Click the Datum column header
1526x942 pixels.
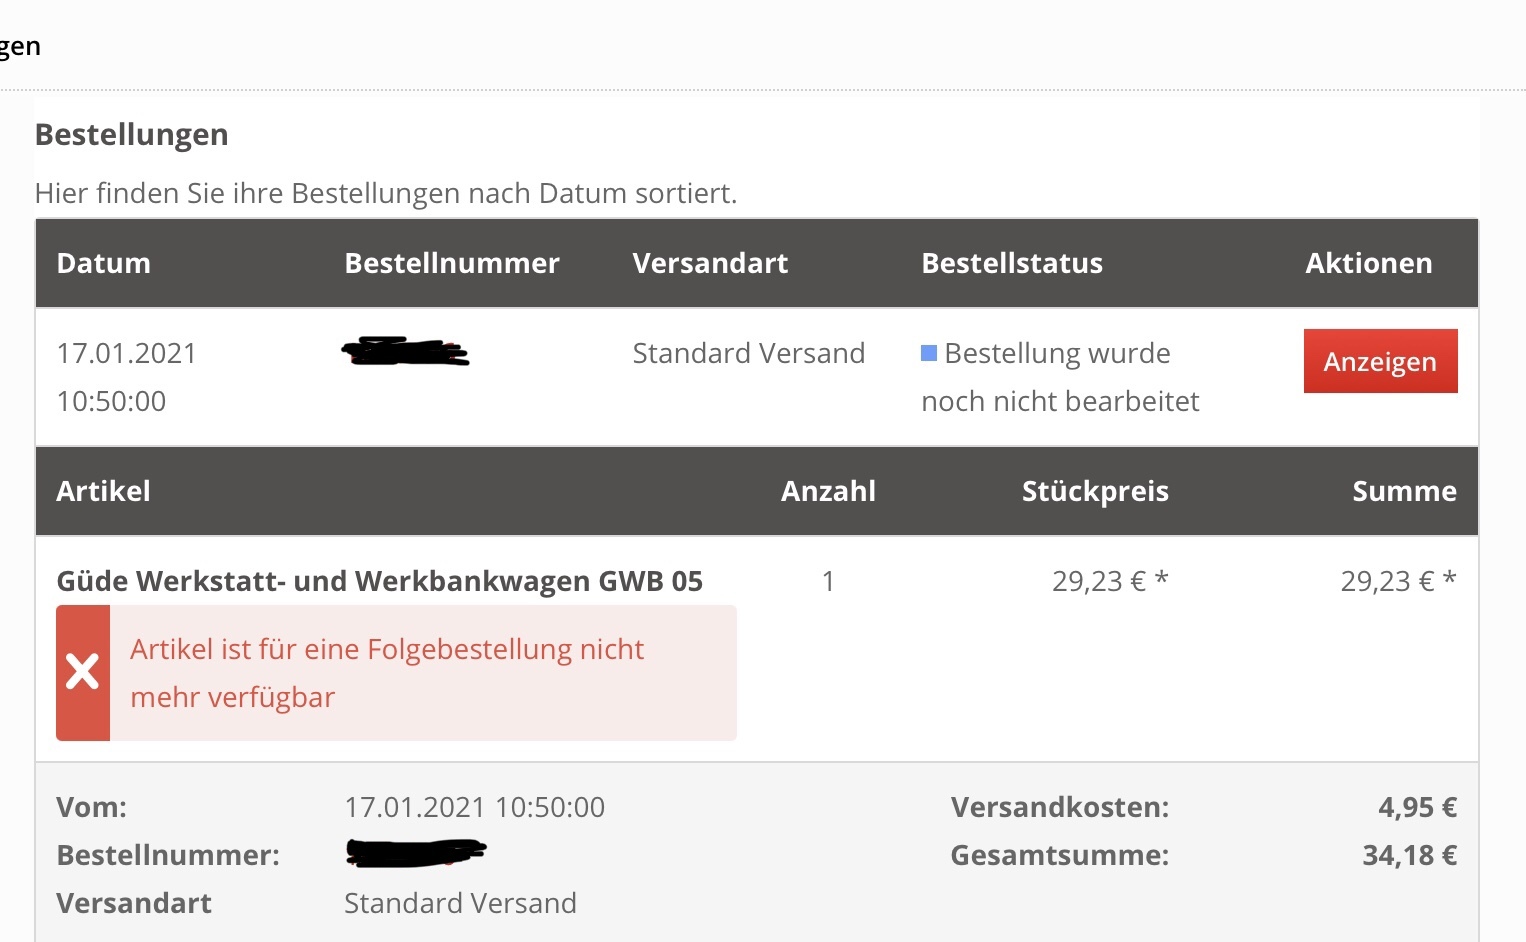click(103, 263)
